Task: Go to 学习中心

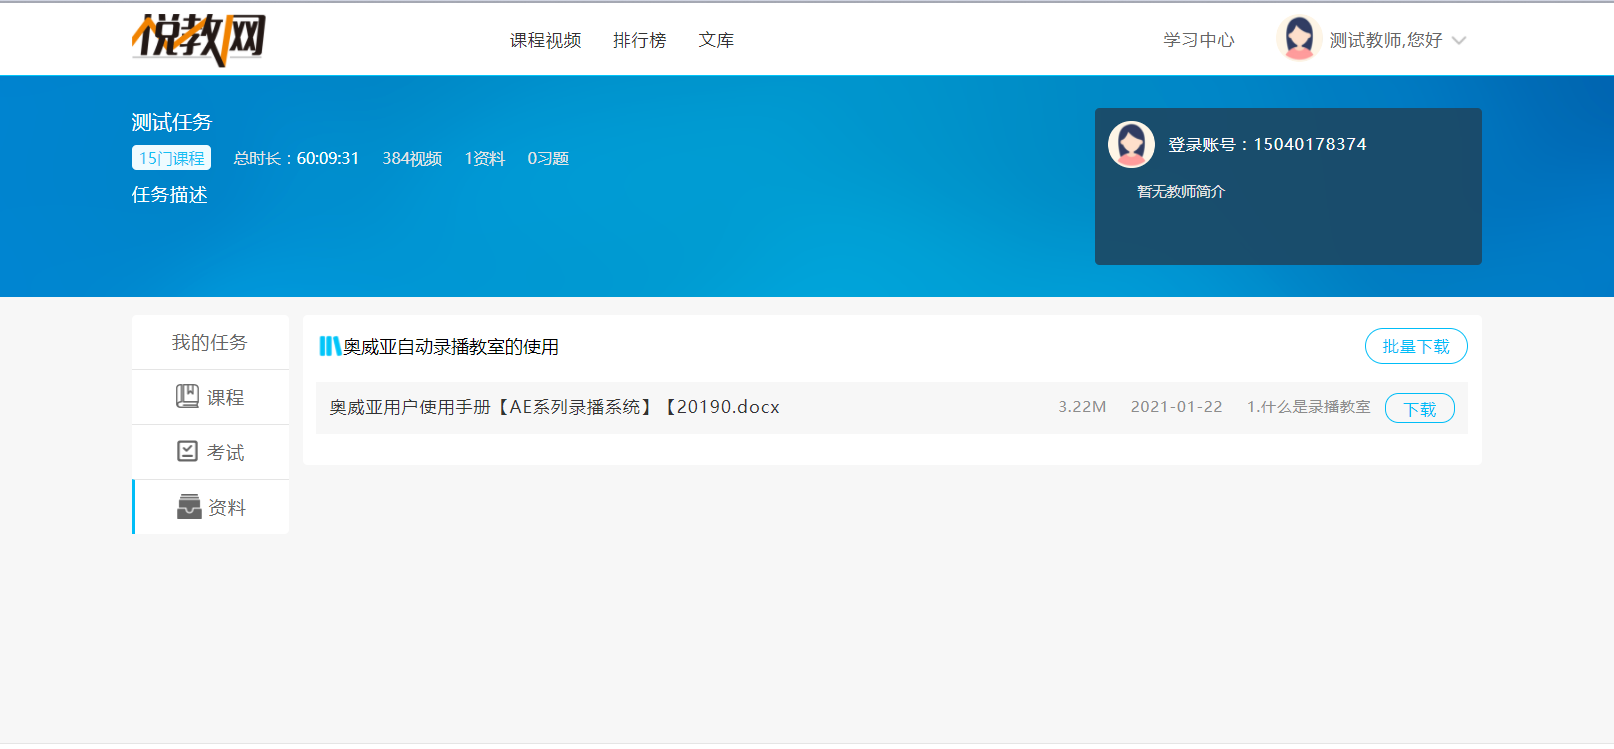Action: point(1198,40)
